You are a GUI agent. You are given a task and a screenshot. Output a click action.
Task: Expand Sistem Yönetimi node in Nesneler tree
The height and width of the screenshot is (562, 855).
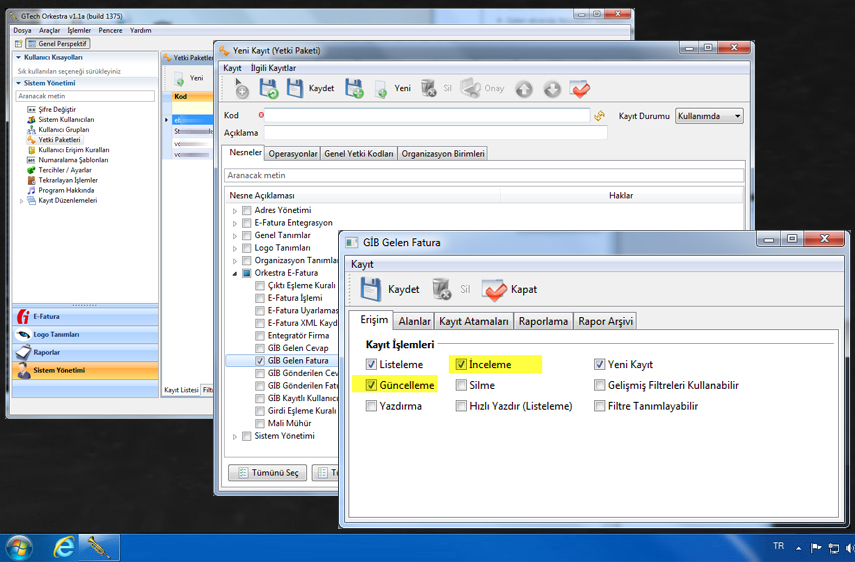pos(235,437)
